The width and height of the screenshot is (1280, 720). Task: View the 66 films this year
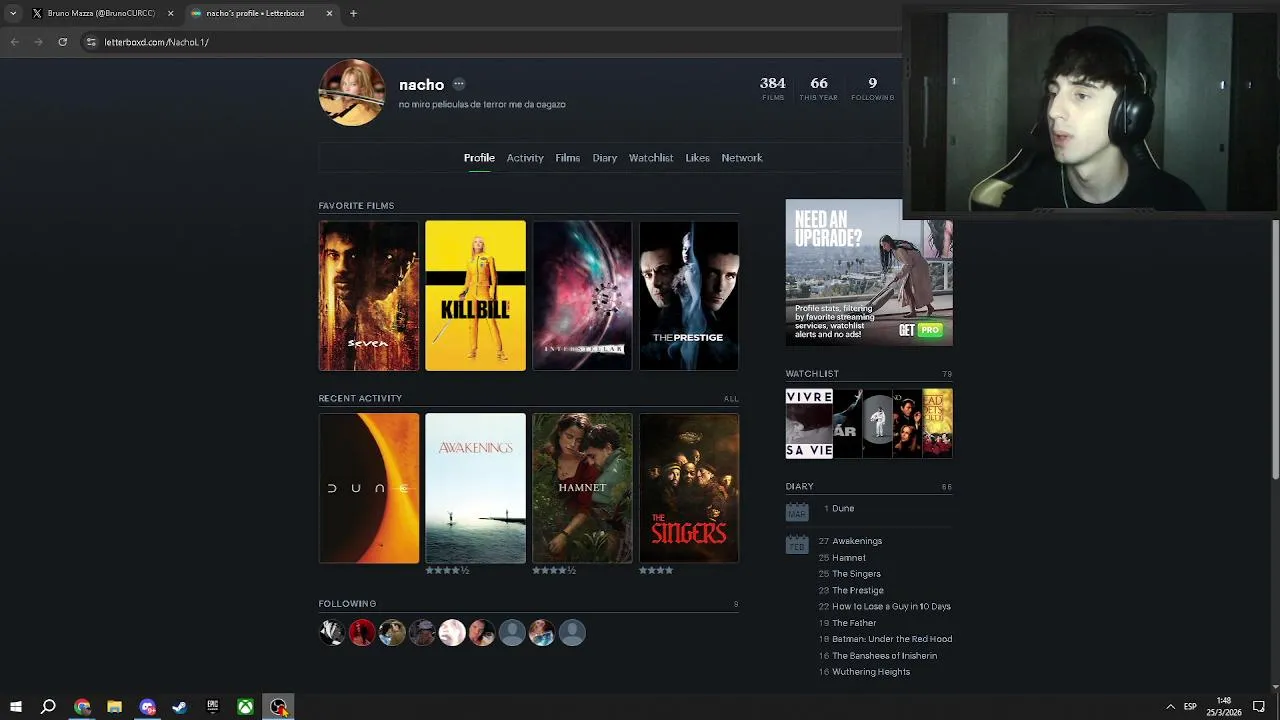(x=819, y=88)
